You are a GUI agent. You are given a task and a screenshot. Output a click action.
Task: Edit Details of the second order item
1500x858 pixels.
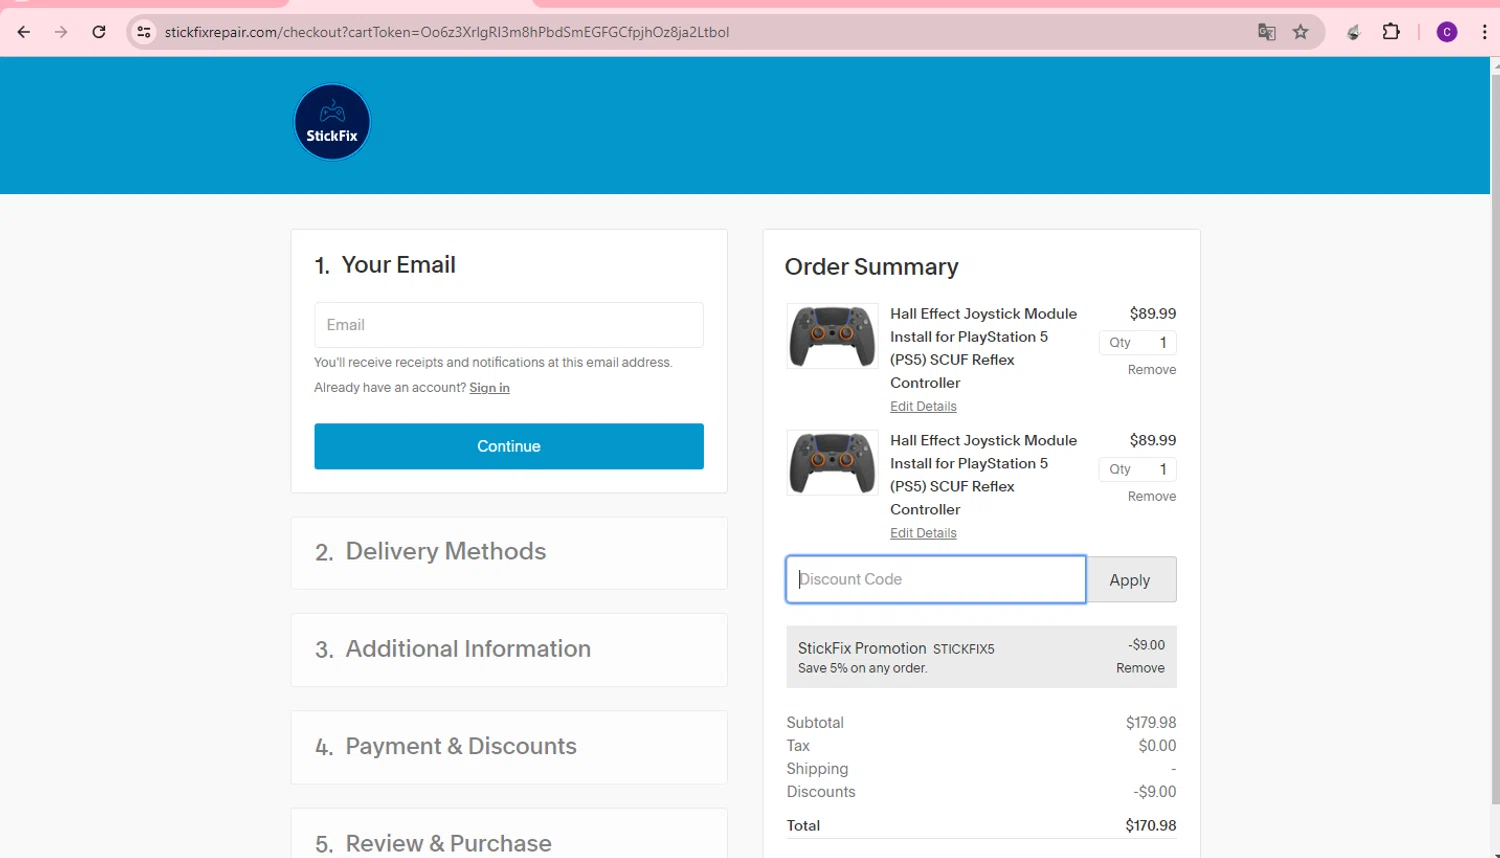pyautogui.click(x=923, y=533)
